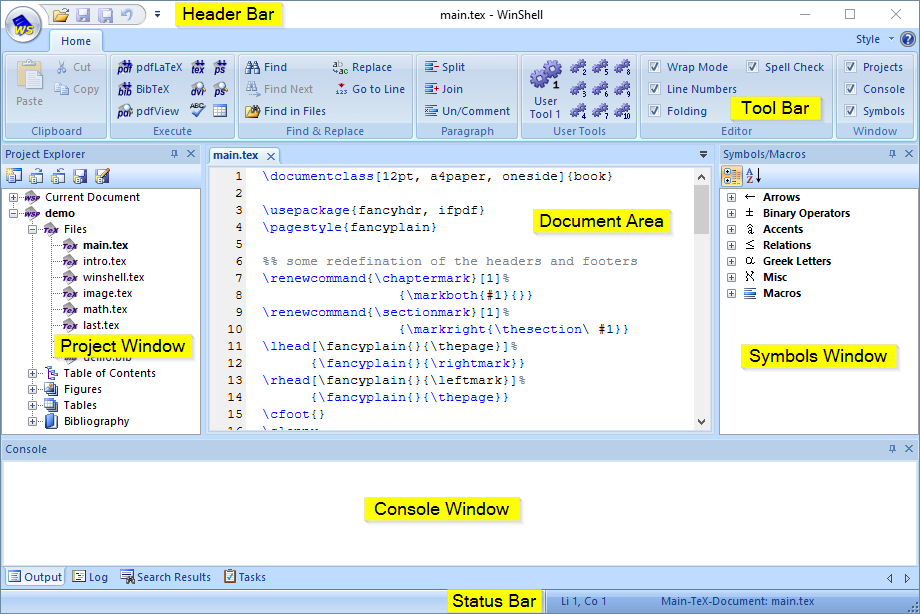Disable the Folding checkbox
The width and height of the screenshot is (920, 614).
click(654, 110)
